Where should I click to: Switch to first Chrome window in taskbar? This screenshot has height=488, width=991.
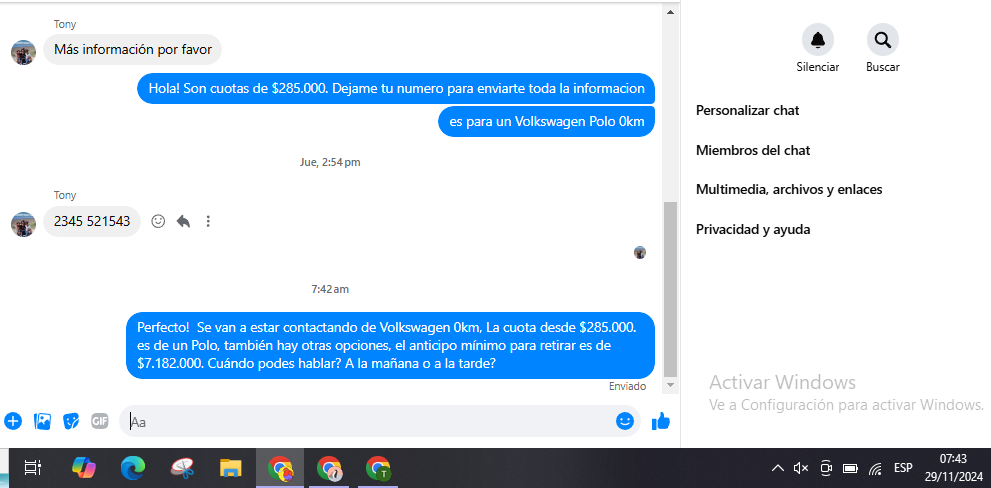pos(280,468)
